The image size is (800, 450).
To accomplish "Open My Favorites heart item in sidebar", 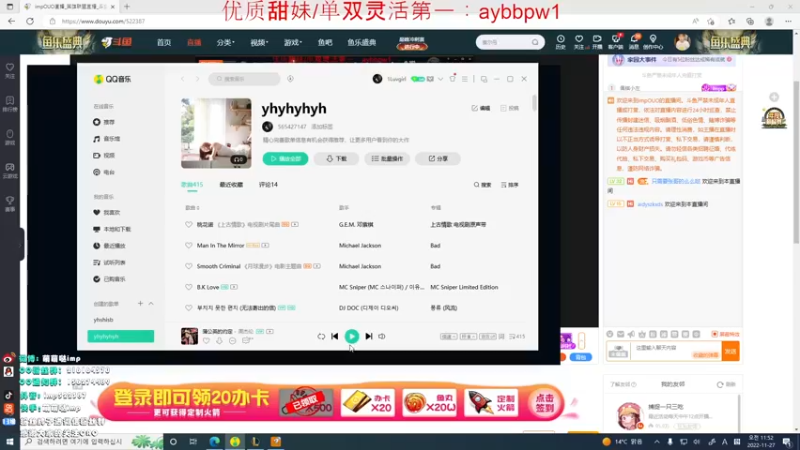I will click(x=107, y=212).
